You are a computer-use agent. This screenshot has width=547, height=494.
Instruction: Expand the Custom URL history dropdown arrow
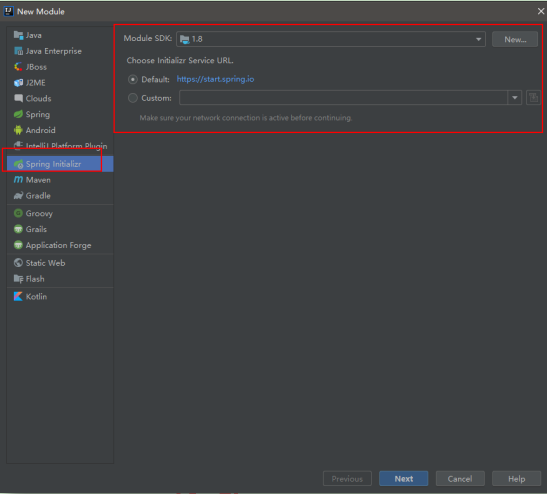click(515, 98)
